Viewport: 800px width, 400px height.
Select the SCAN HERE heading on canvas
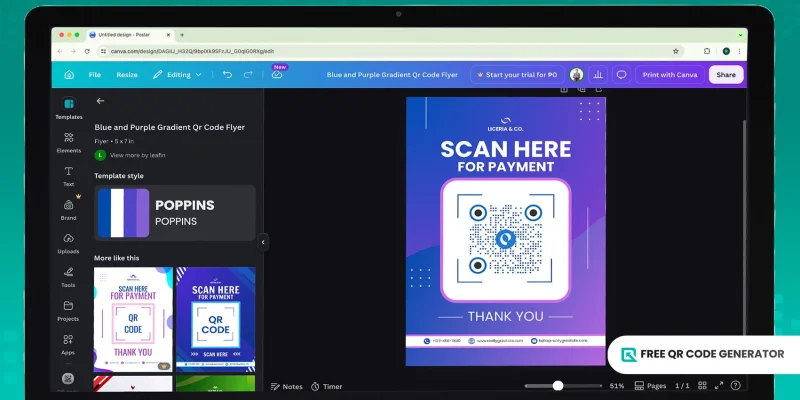point(506,149)
